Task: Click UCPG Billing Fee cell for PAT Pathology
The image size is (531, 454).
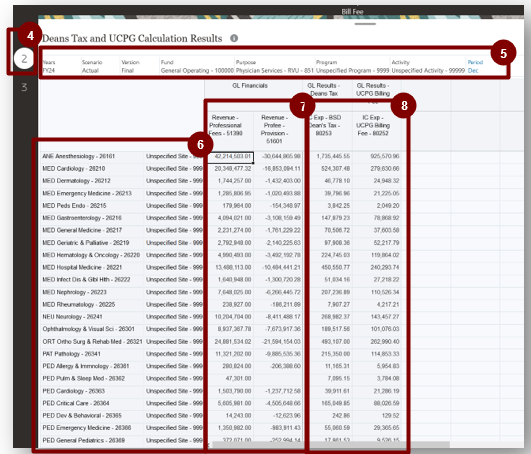Action: point(377,354)
